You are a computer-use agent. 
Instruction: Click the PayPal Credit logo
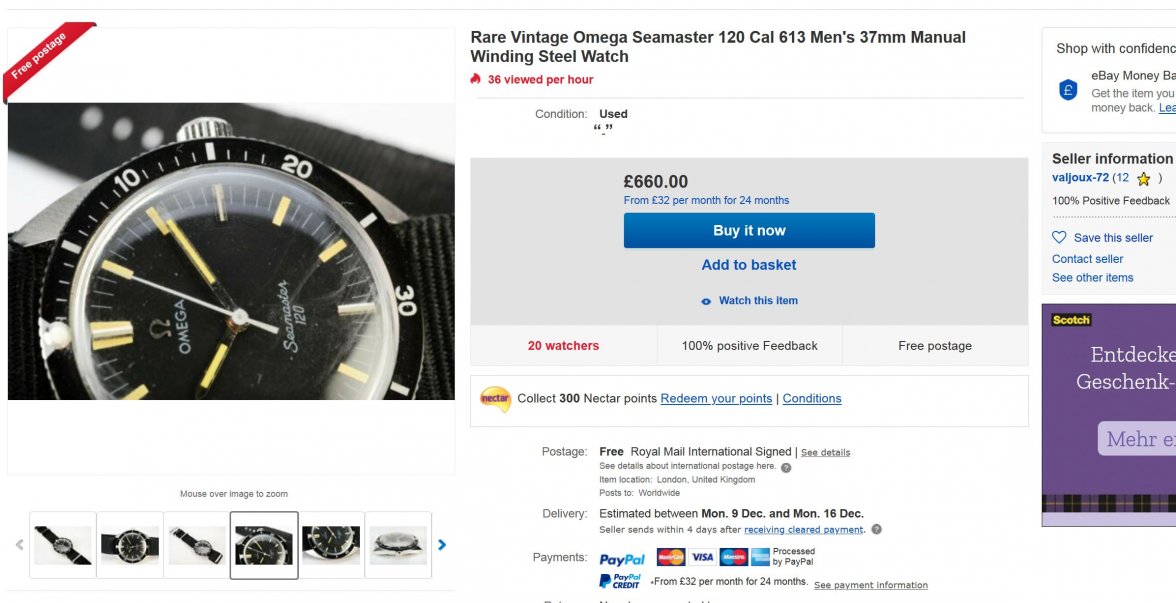coord(620,581)
